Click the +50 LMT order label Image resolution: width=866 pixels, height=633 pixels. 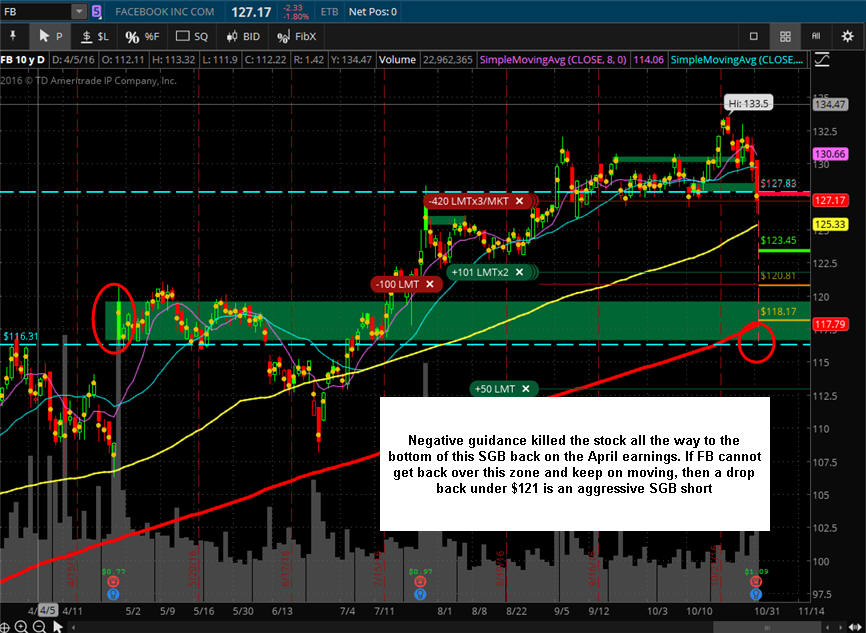click(x=494, y=389)
